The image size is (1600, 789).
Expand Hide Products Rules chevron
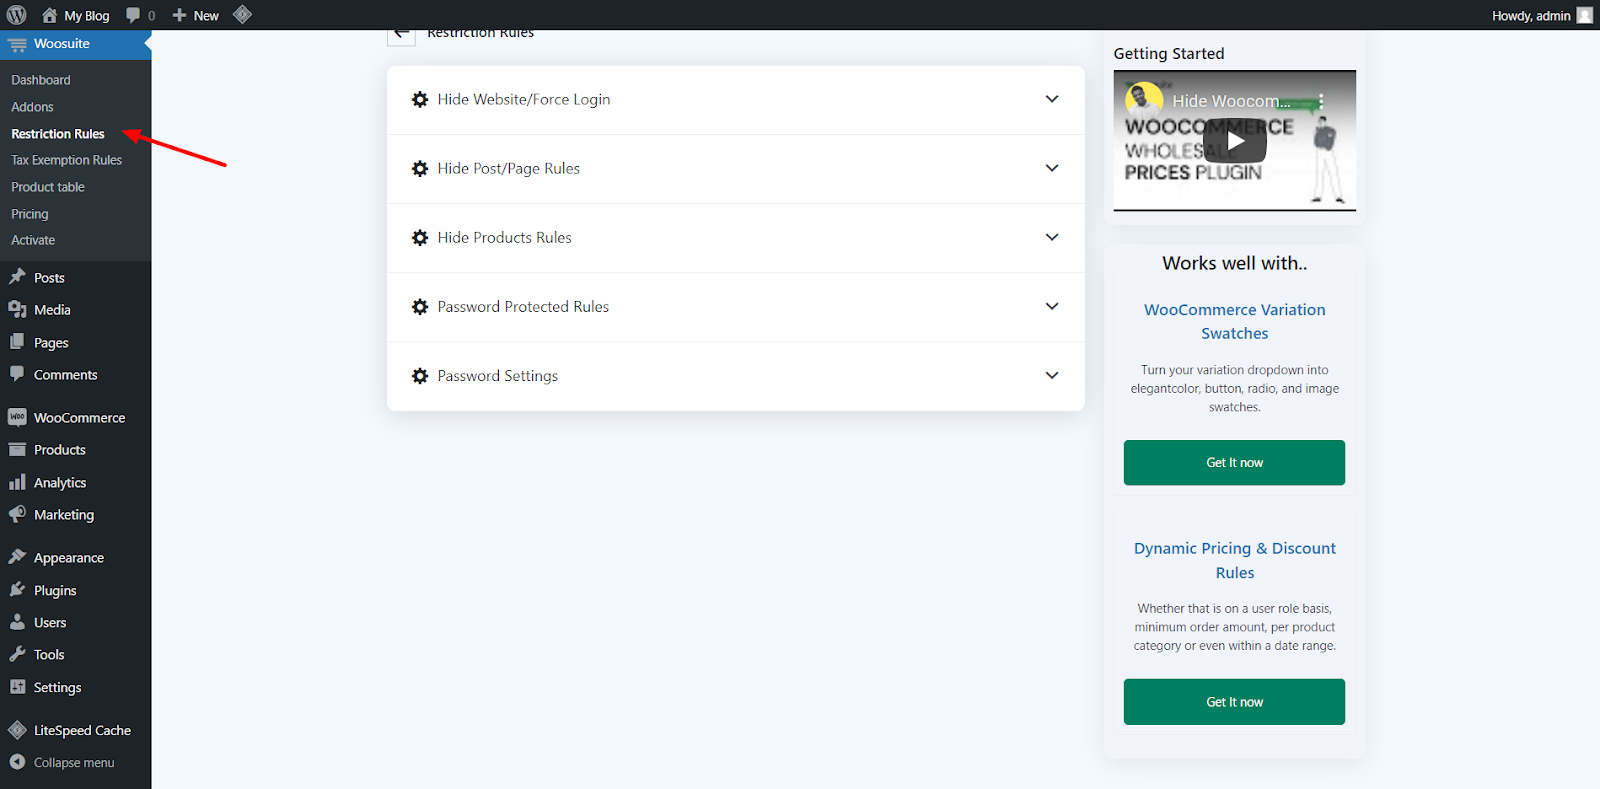tap(1052, 237)
